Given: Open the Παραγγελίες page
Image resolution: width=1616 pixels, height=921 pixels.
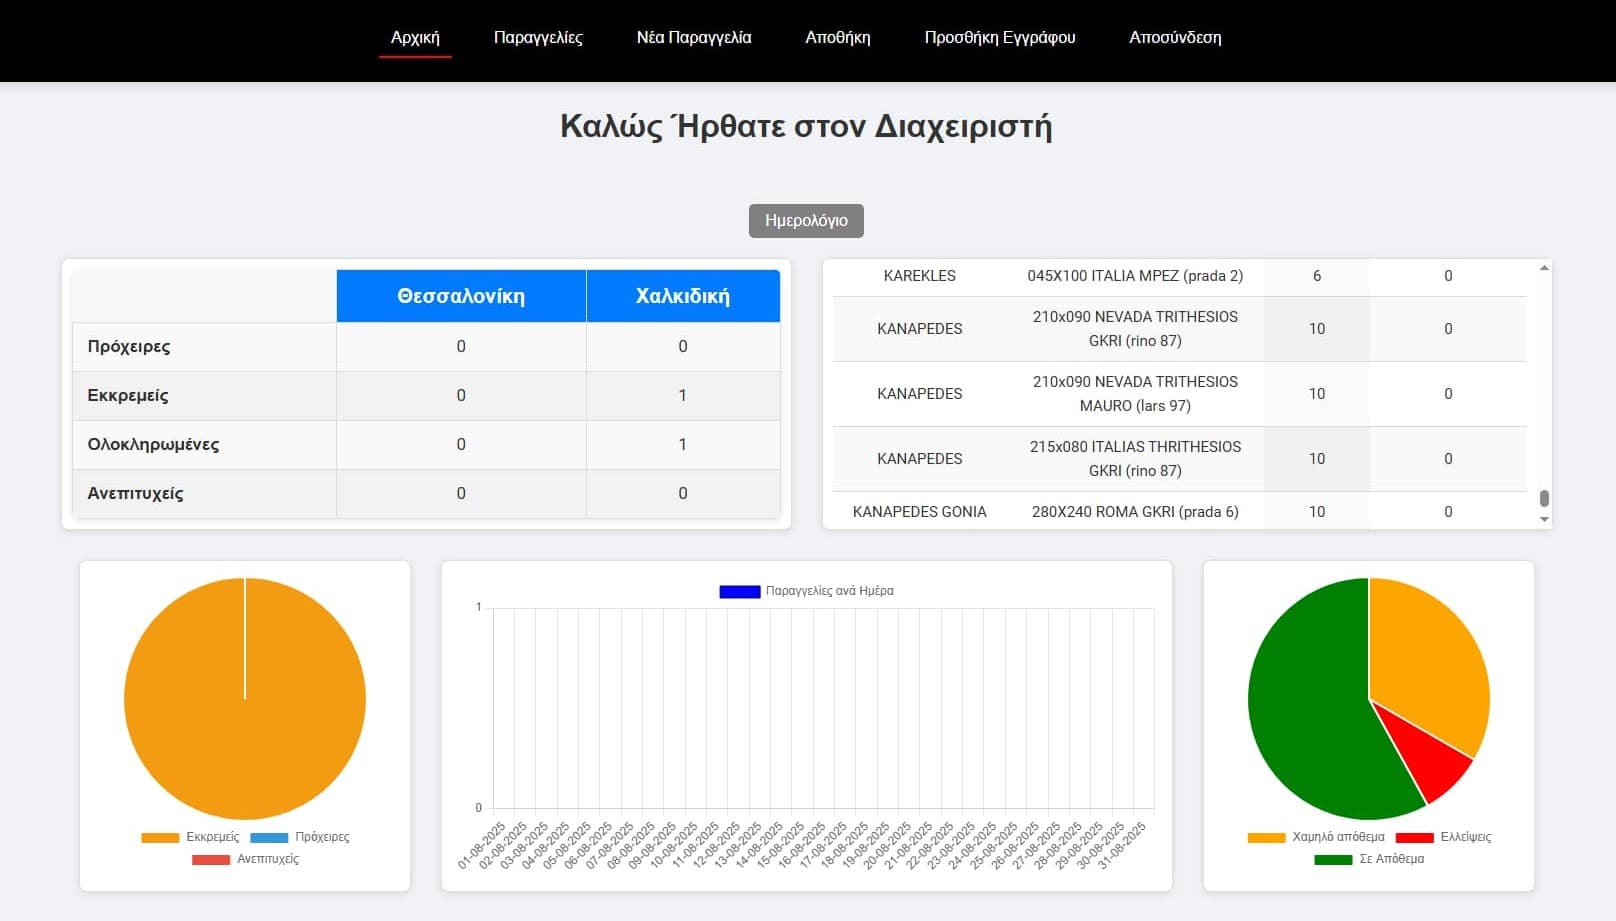Looking at the screenshot, I should pos(538,37).
